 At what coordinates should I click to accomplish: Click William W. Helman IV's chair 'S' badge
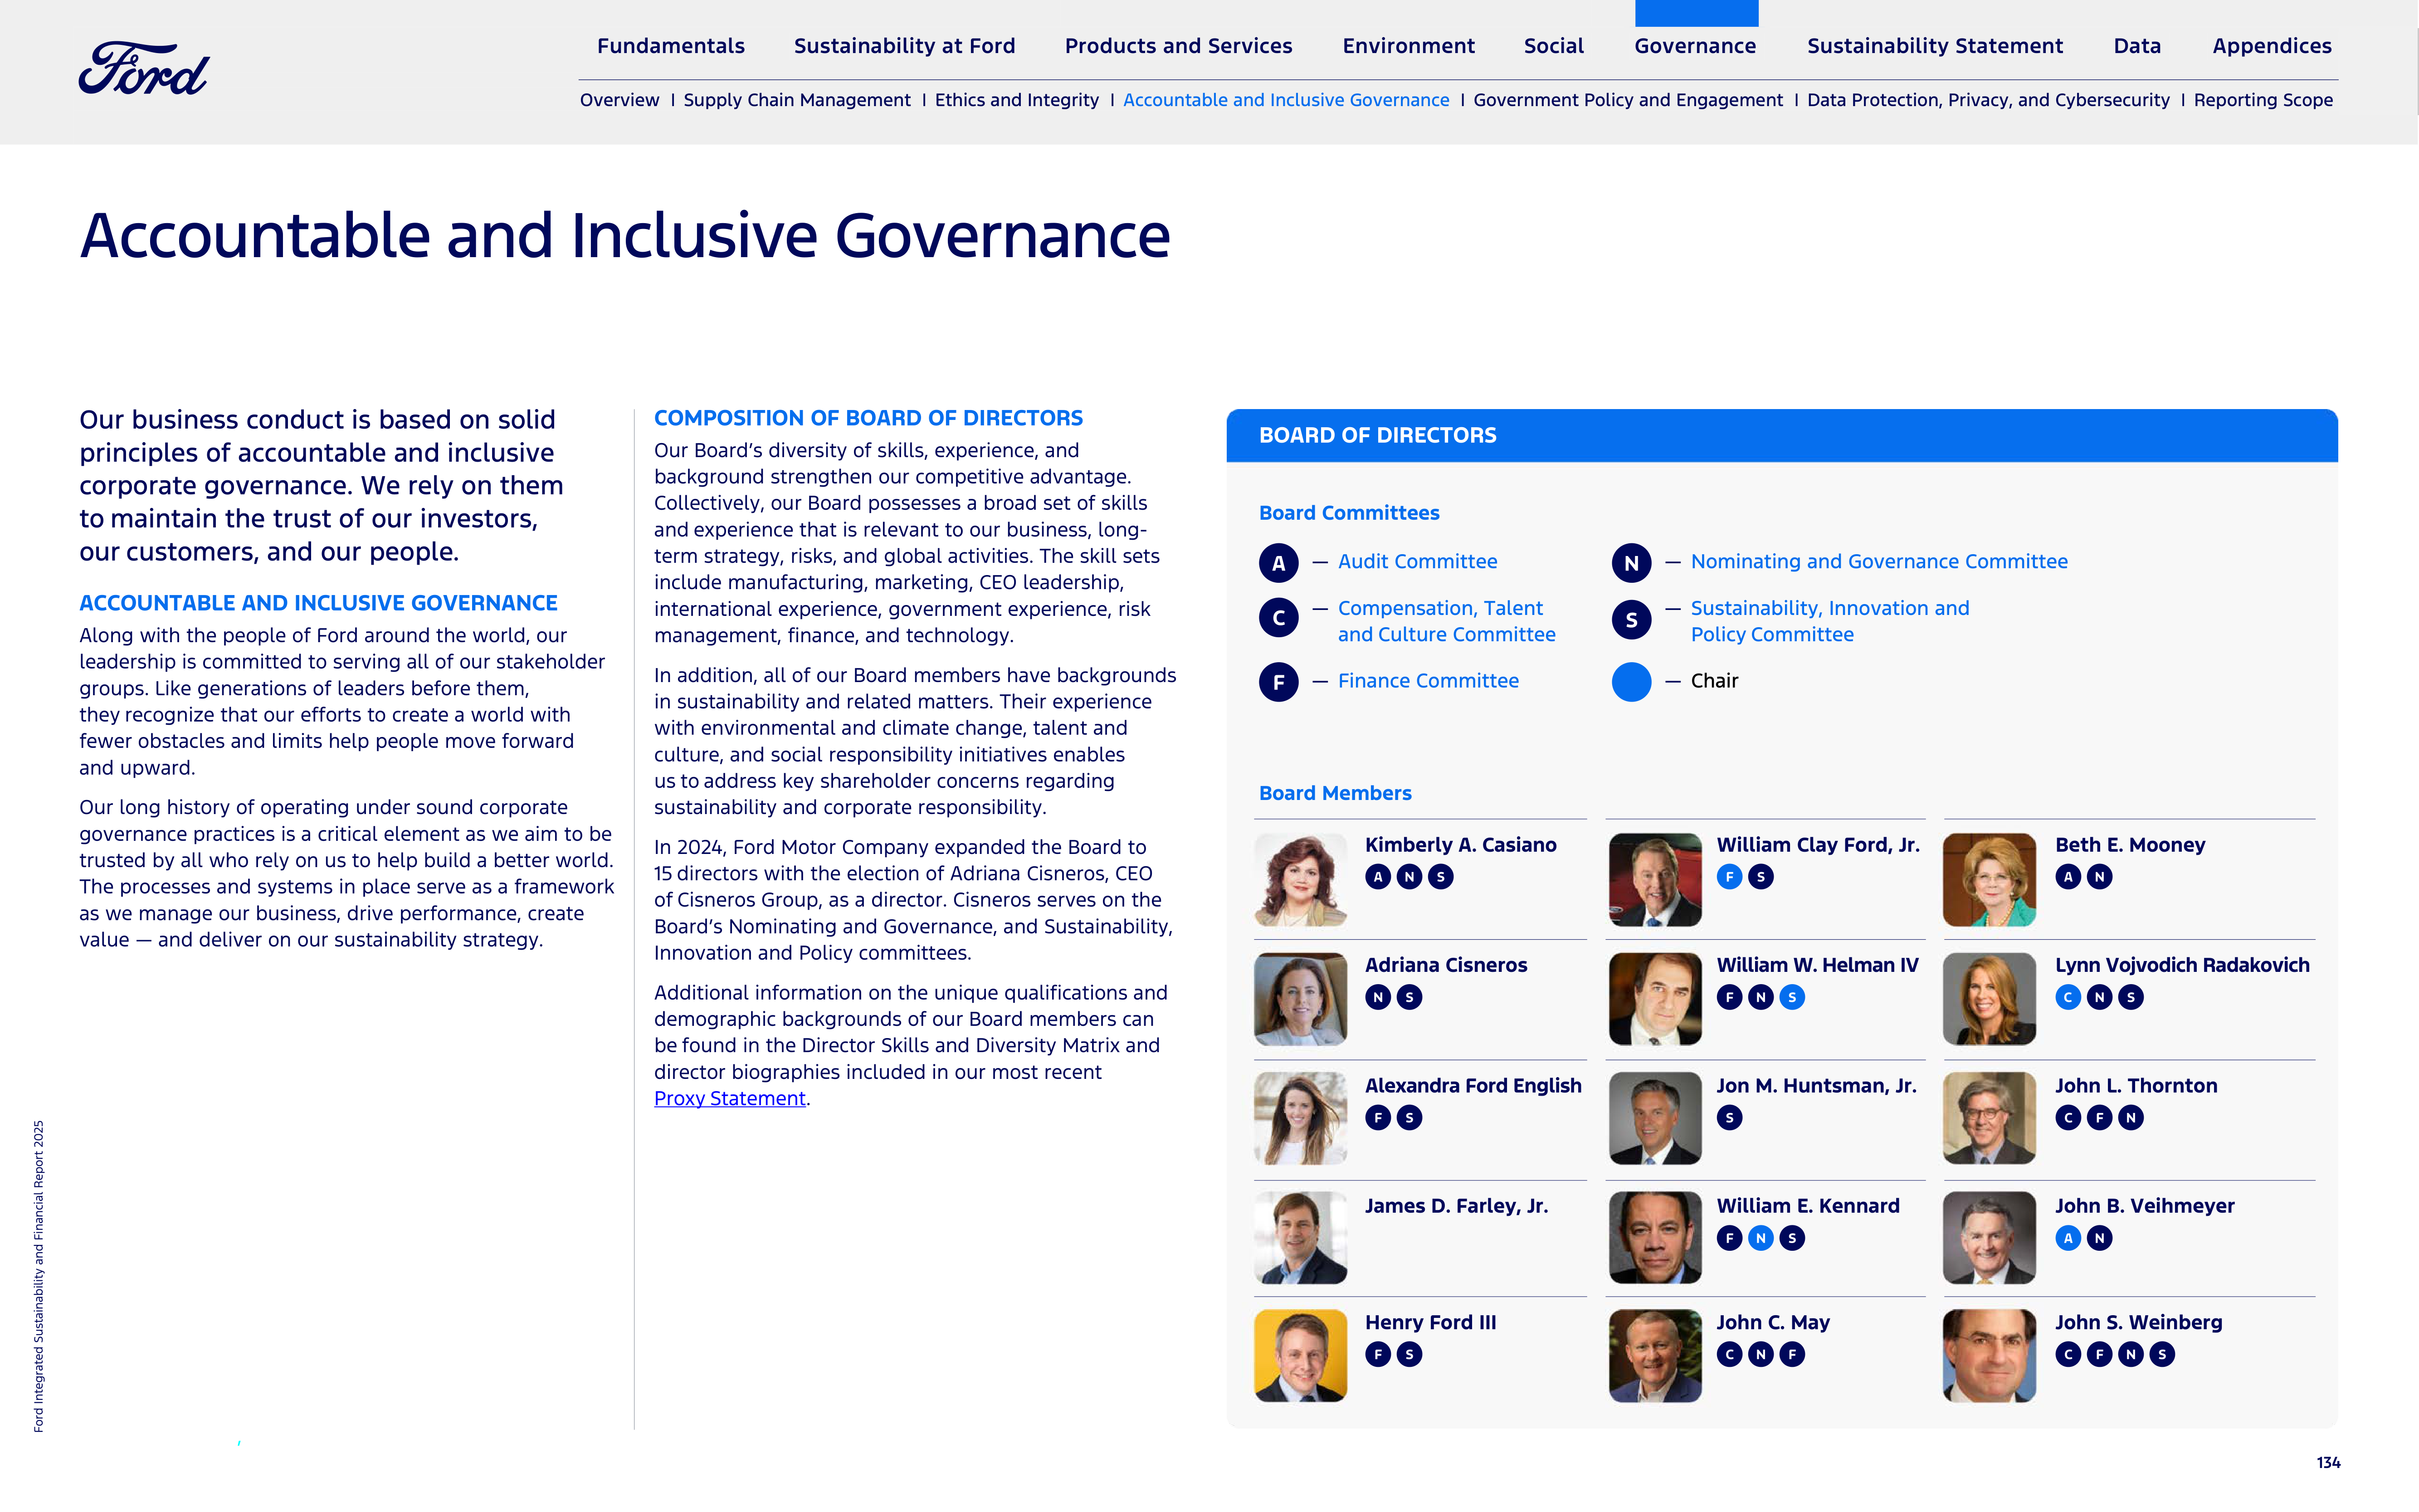tap(1792, 997)
